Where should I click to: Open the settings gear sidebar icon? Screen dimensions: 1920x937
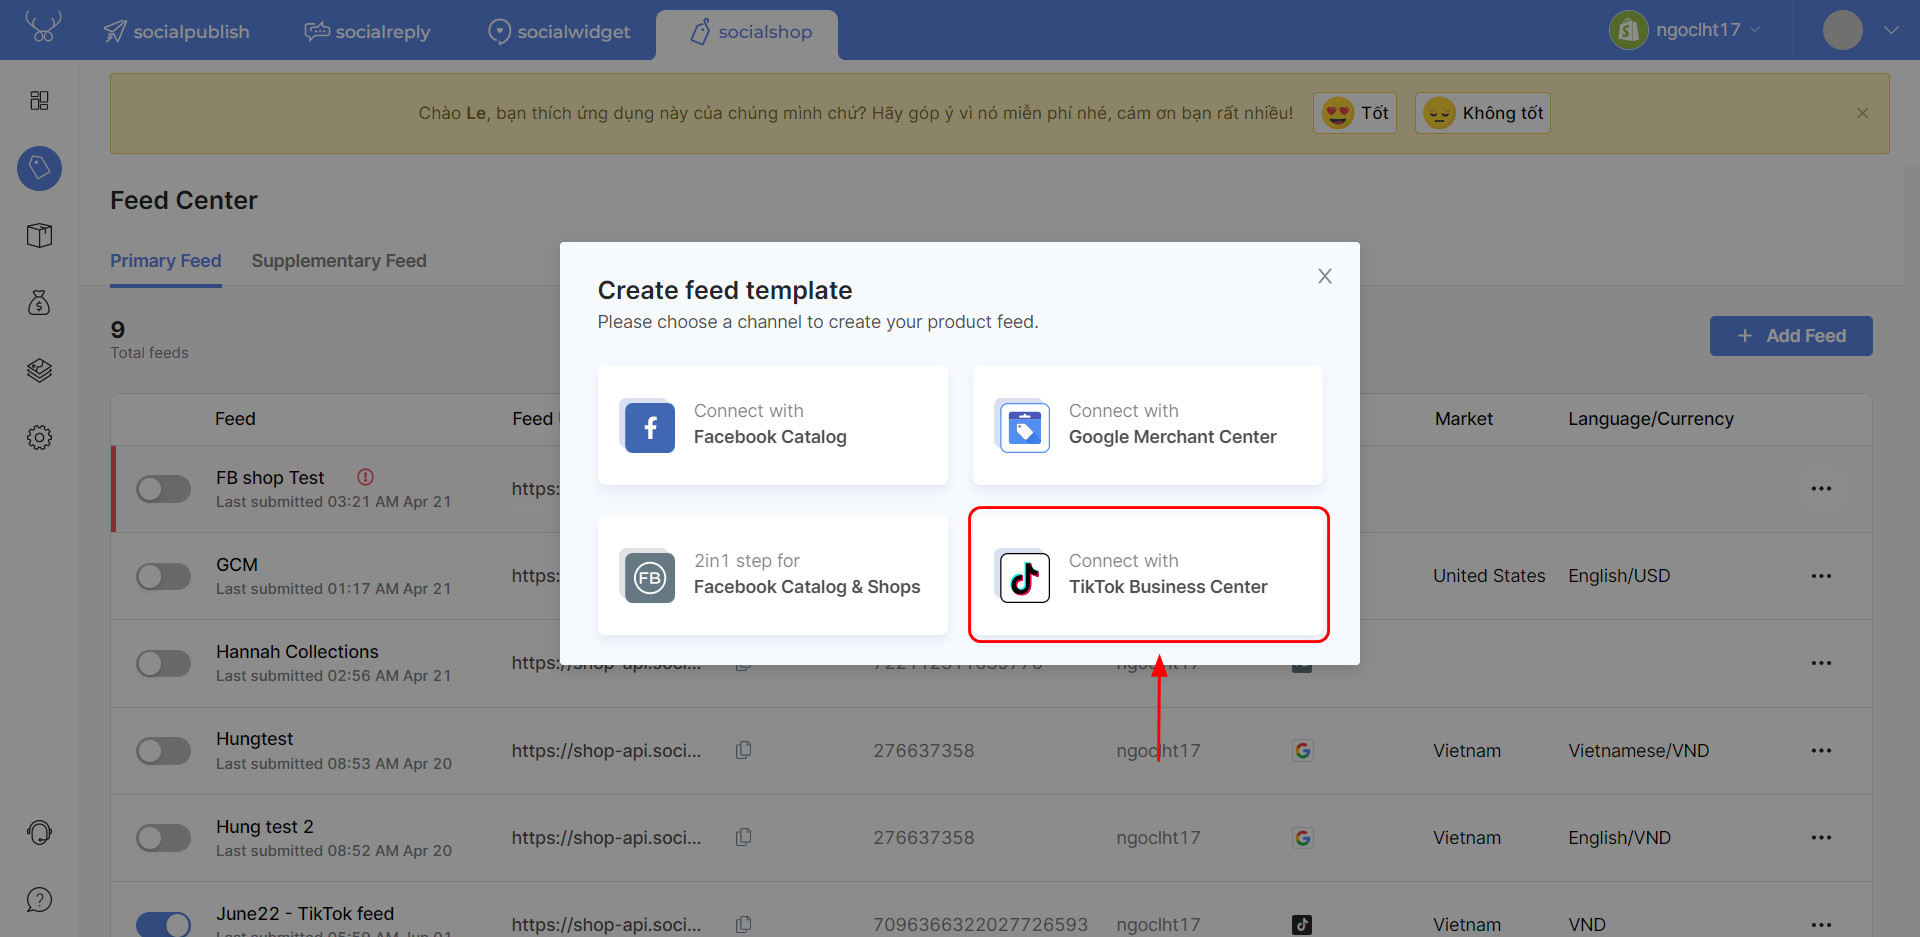tap(39, 437)
